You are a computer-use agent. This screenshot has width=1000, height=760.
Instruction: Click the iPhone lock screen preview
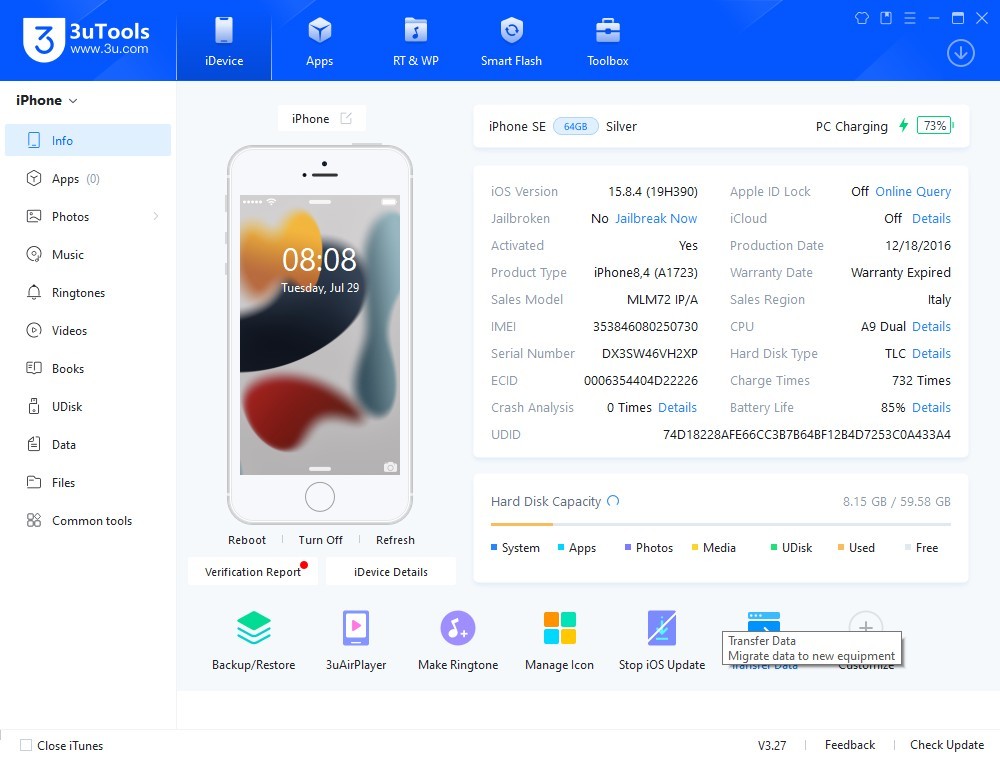[x=320, y=335]
